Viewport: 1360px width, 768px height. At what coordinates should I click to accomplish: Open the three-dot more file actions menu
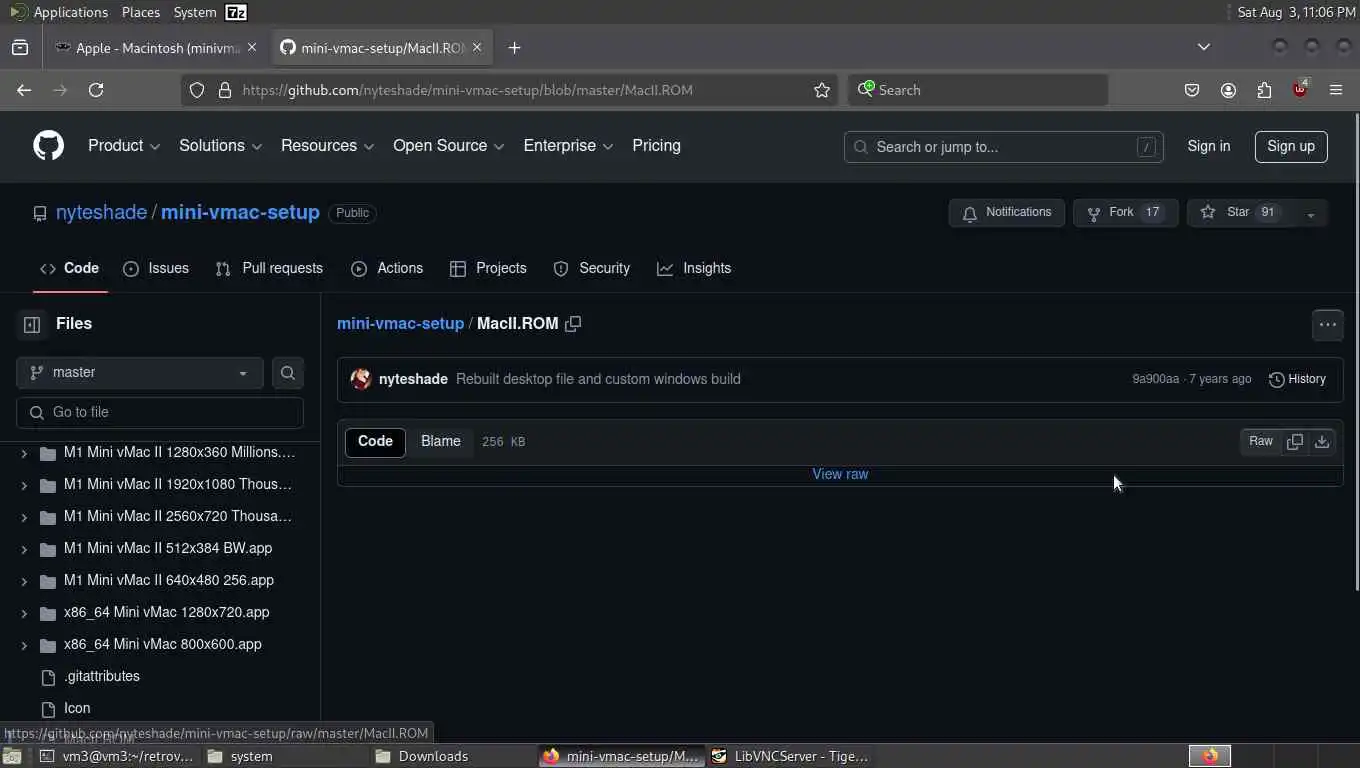point(1327,324)
